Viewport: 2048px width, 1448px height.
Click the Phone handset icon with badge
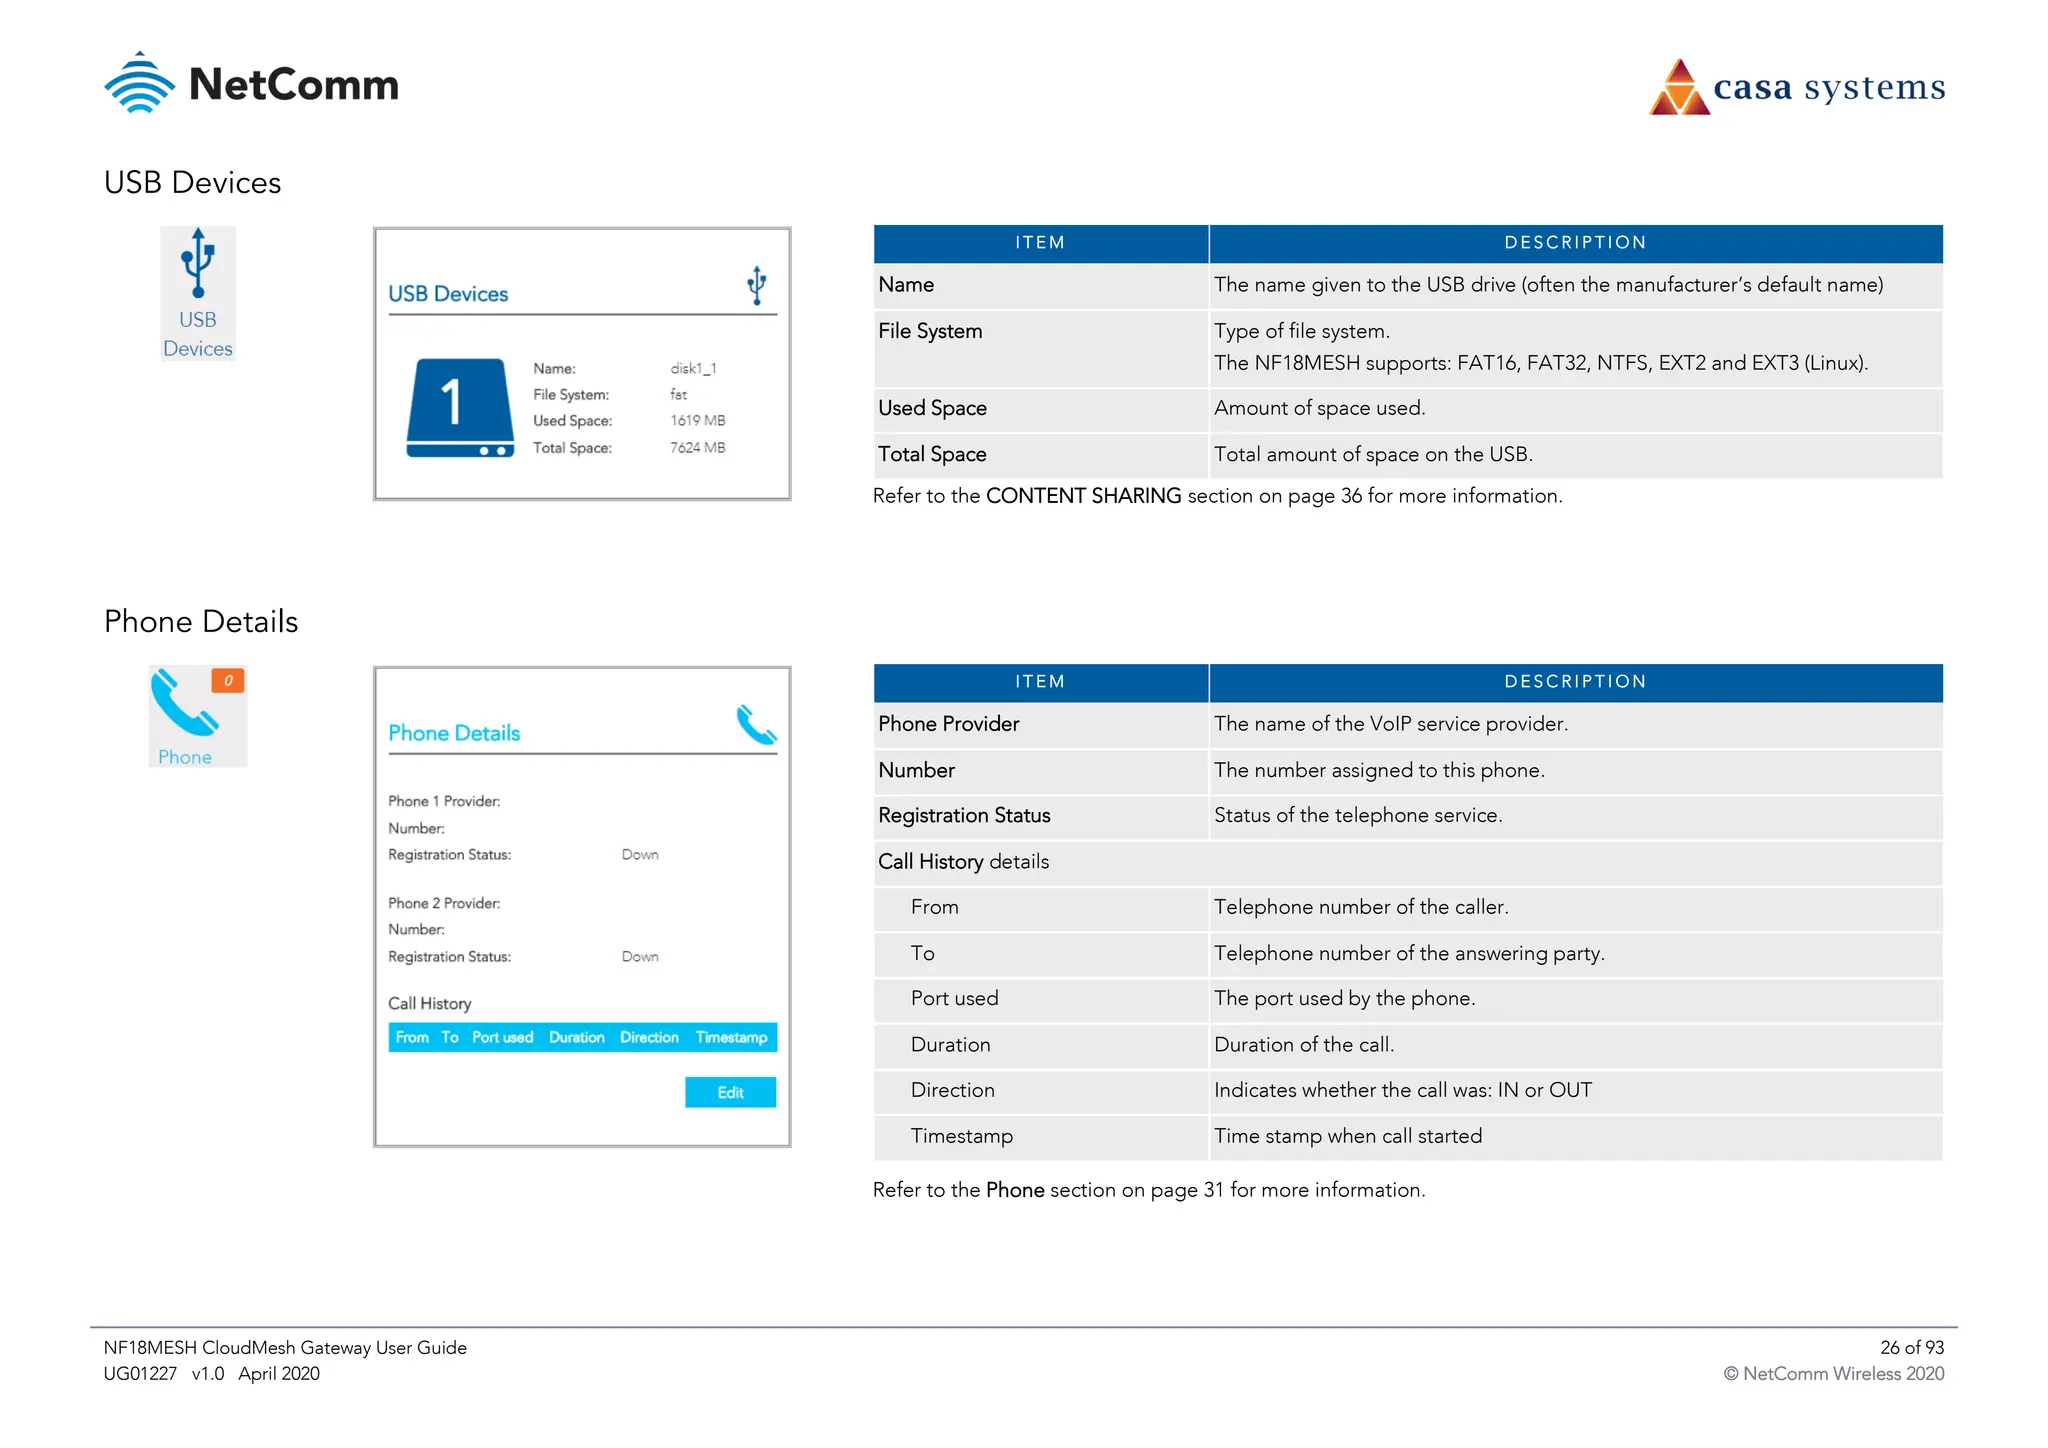tap(184, 703)
